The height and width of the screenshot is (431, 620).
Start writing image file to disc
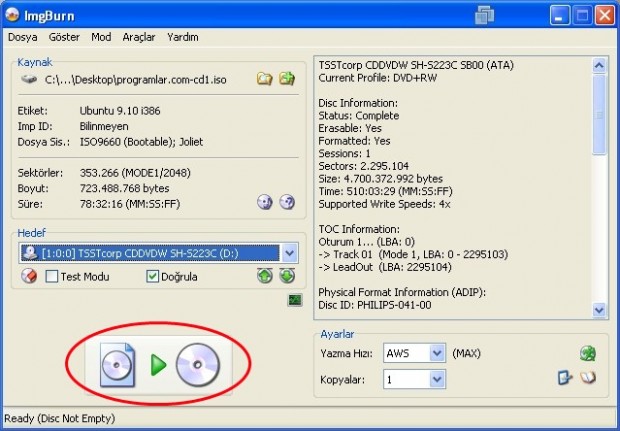159,365
